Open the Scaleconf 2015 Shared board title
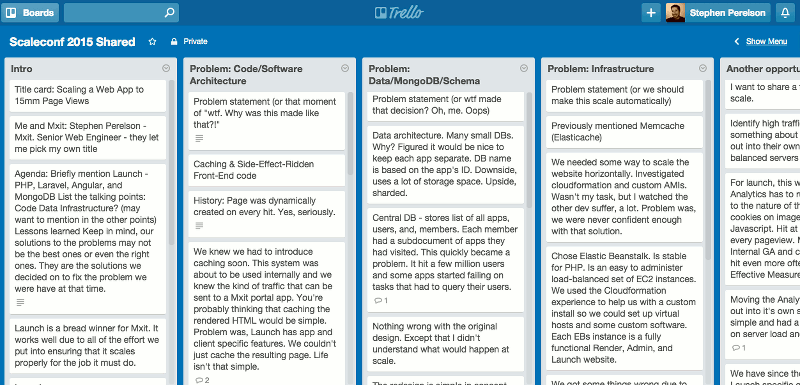Image resolution: width=800 pixels, height=385 pixels. click(x=72, y=42)
